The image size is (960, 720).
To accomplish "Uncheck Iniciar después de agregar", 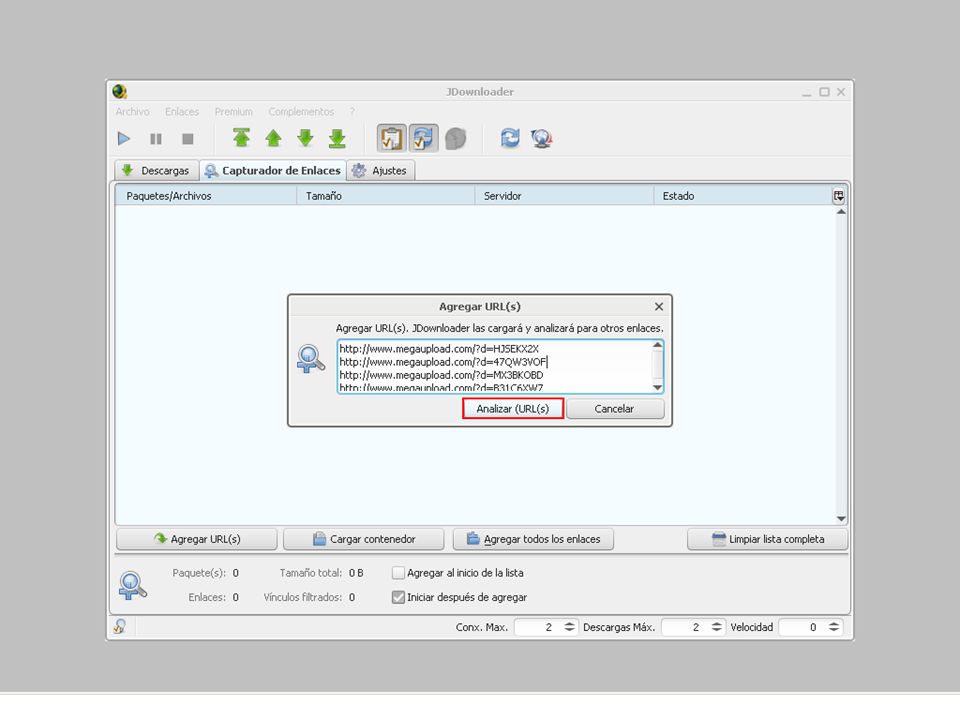I will (398, 597).
